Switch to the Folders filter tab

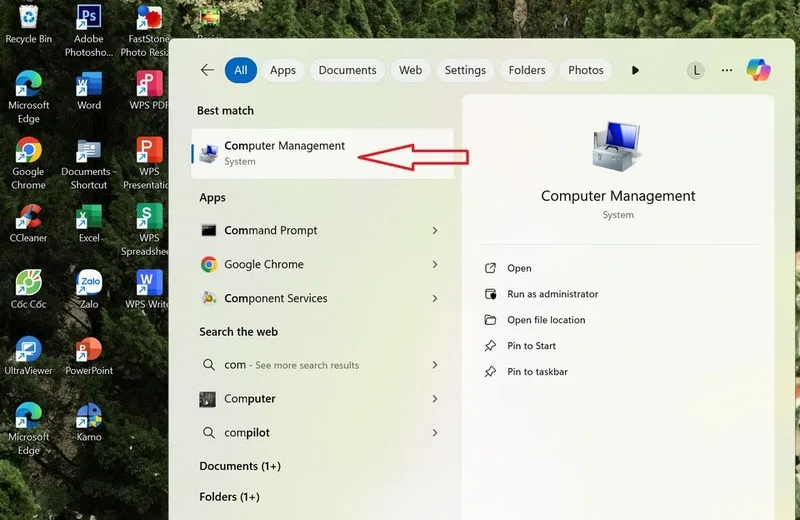click(x=527, y=70)
